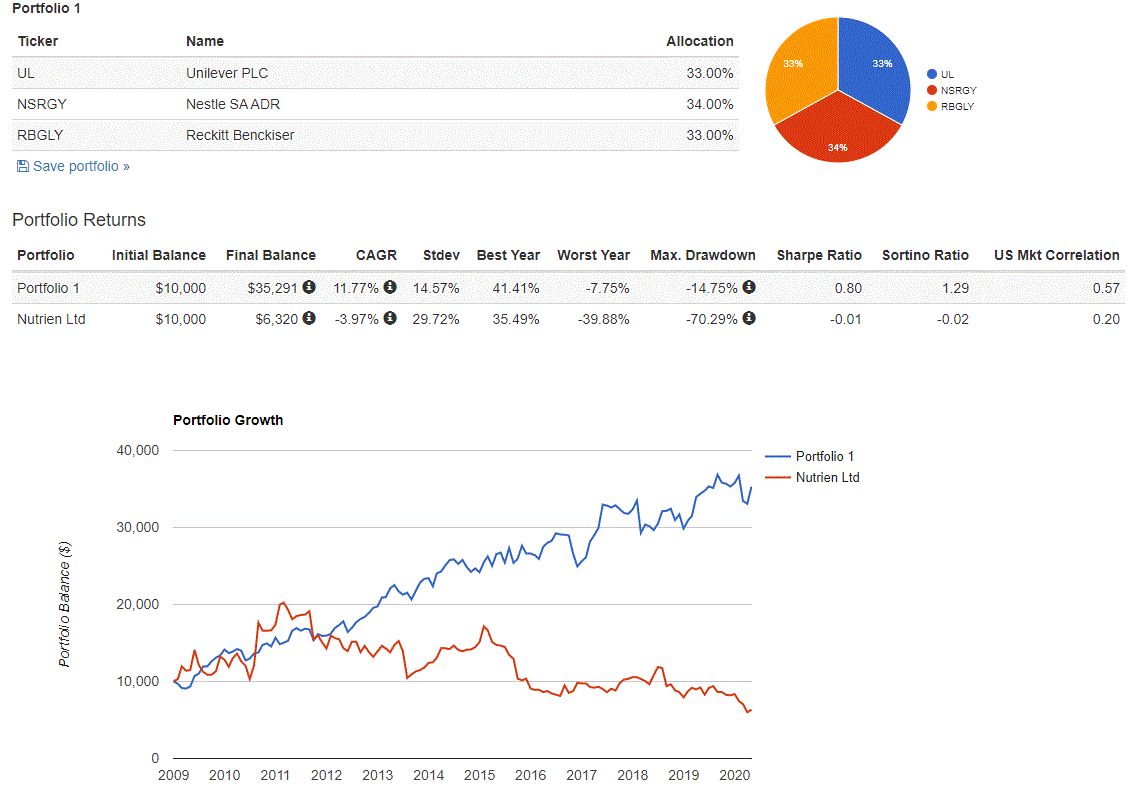Open the Save portfolio link

[x=81, y=166]
